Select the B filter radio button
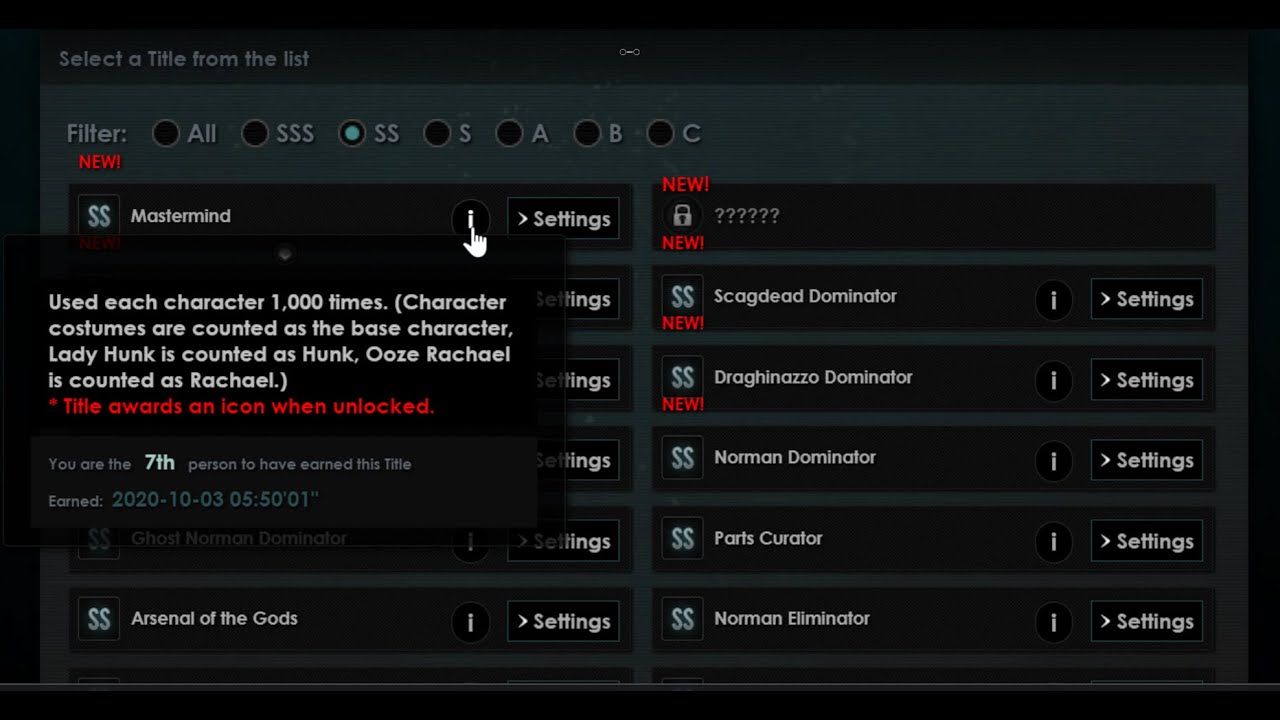This screenshot has height=720, width=1280. (587, 133)
